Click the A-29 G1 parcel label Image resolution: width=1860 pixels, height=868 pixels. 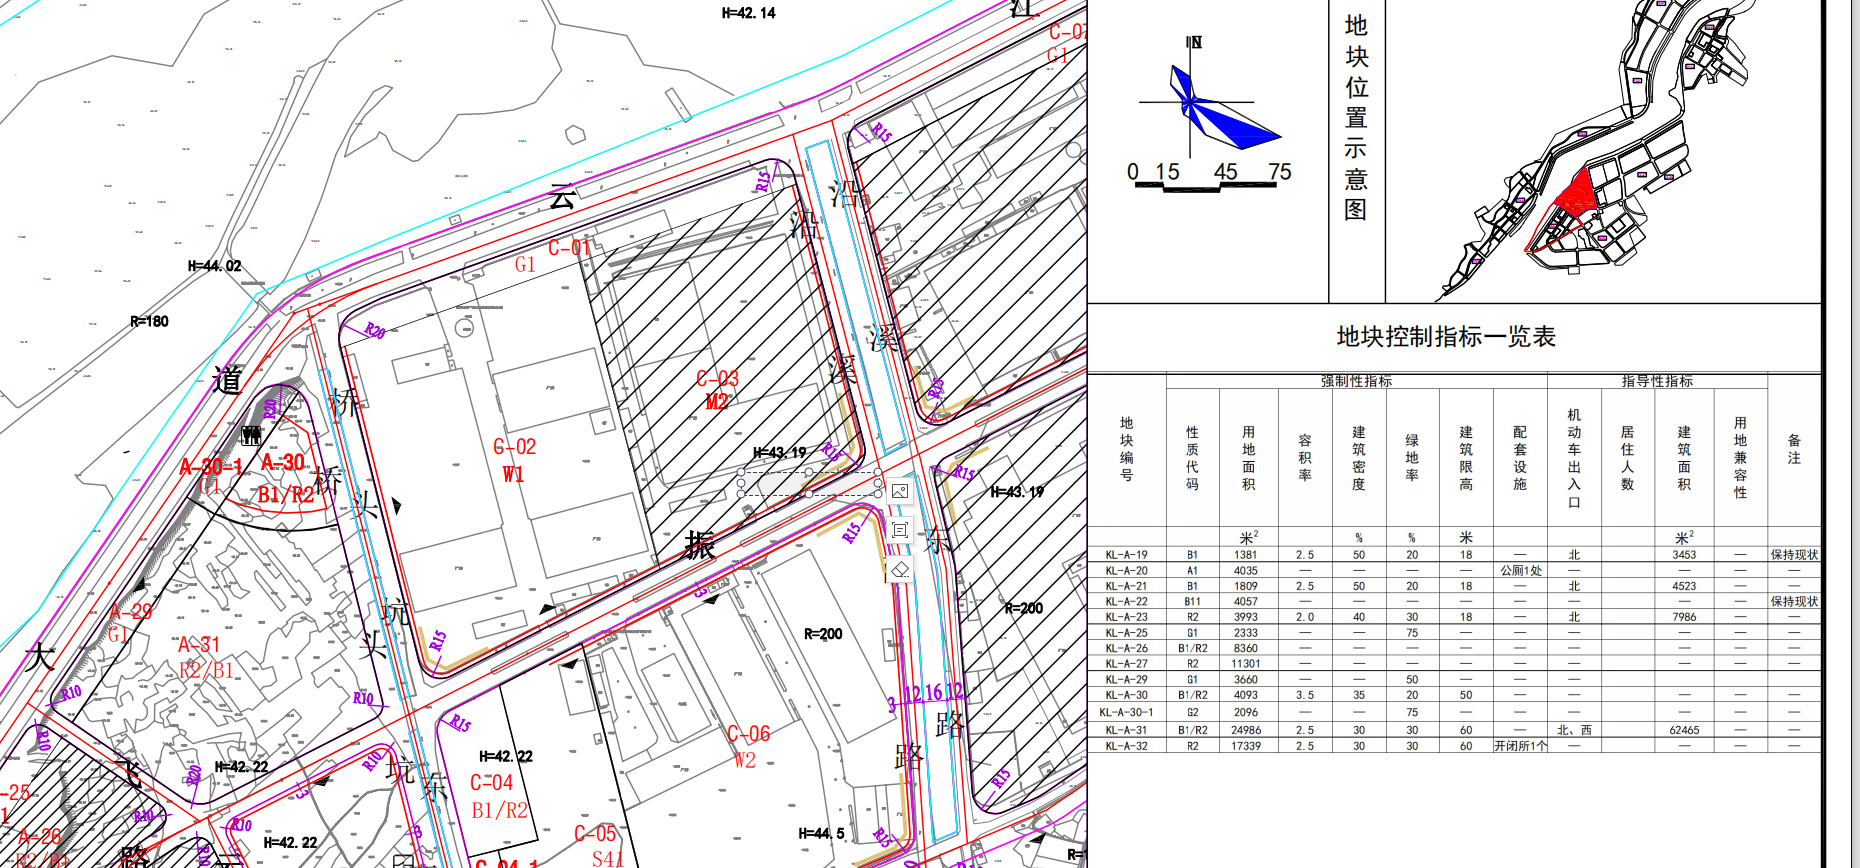pyautogui.click(x=129, y=622)
